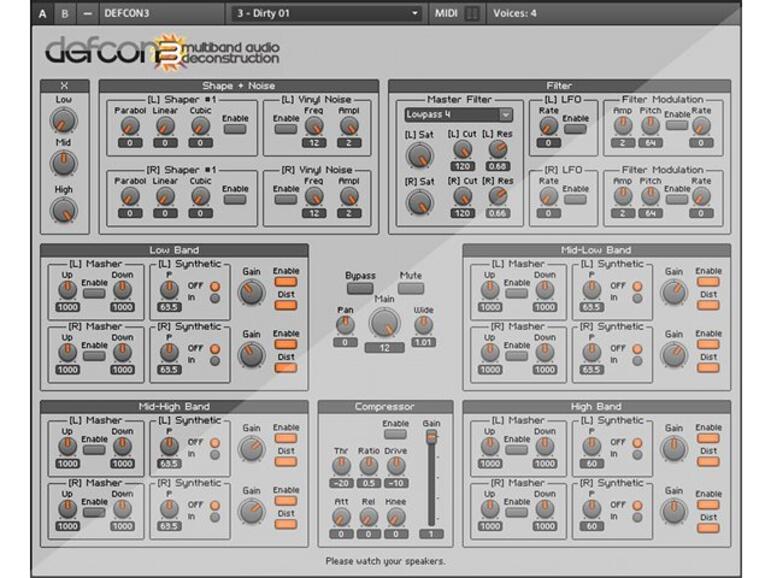The width and height of the screenshot is (770, 578).
Task: Enable the [L] LFO
Action: [575, 129]
